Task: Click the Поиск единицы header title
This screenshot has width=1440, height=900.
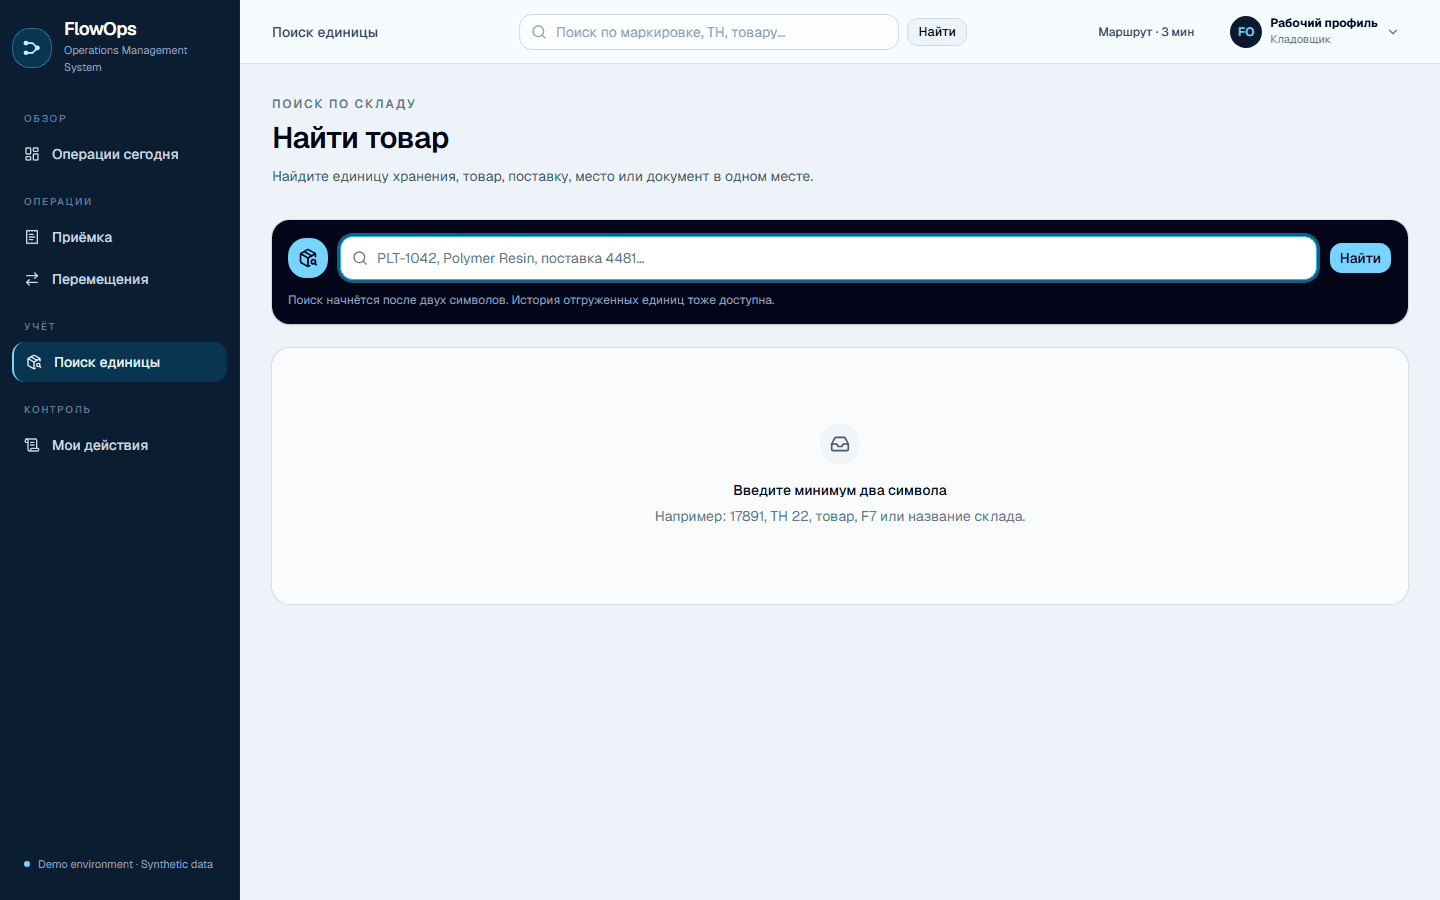Action: pos(325,32)
